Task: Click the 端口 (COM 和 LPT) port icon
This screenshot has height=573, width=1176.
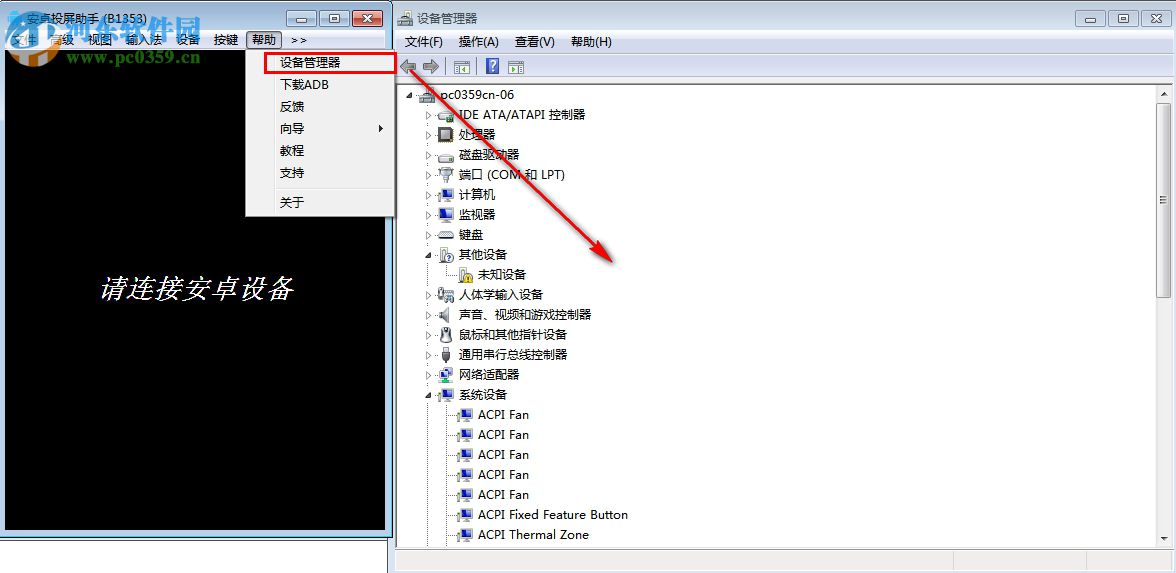Action: 446,175
